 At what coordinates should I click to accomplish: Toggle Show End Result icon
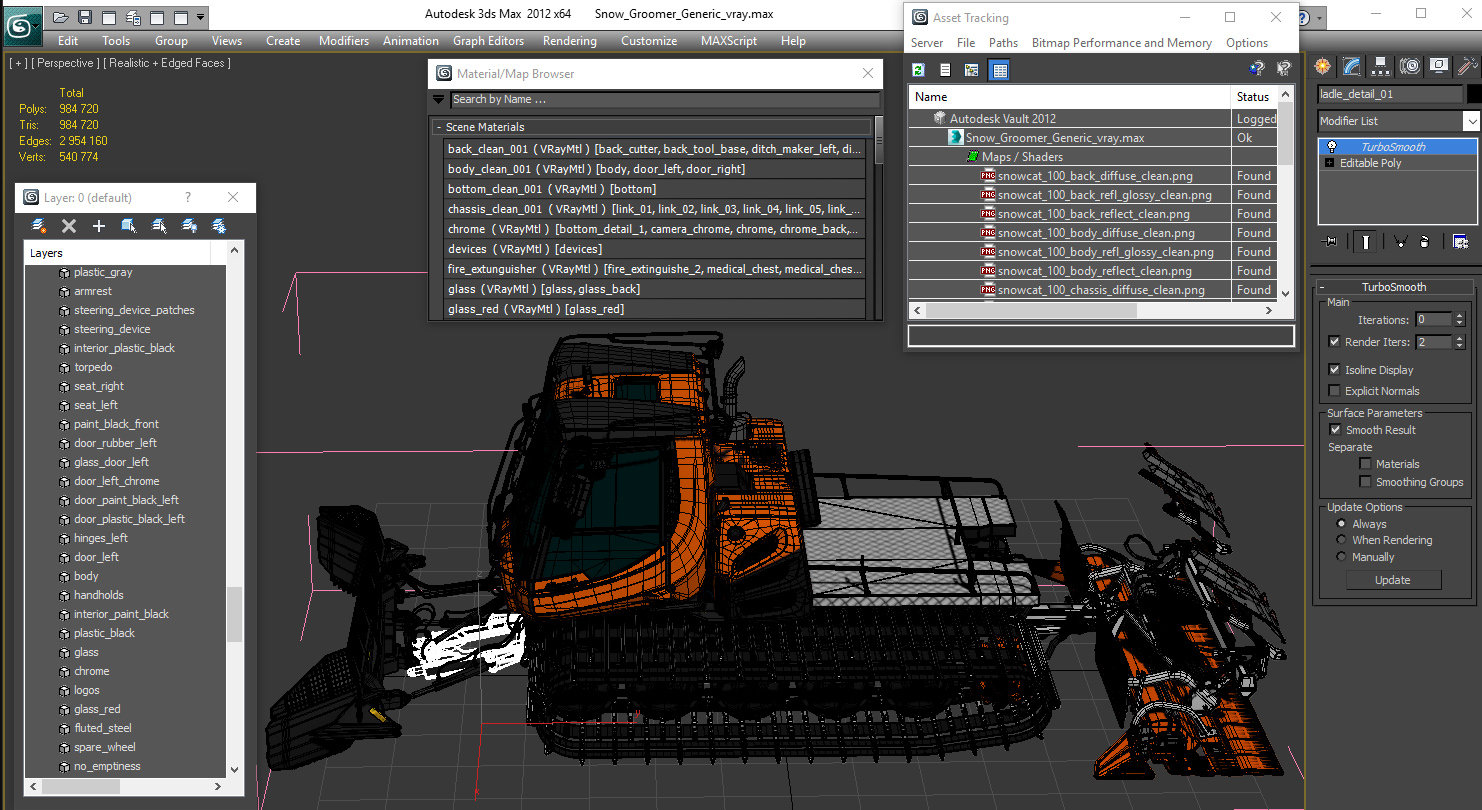click(1366, 241)
